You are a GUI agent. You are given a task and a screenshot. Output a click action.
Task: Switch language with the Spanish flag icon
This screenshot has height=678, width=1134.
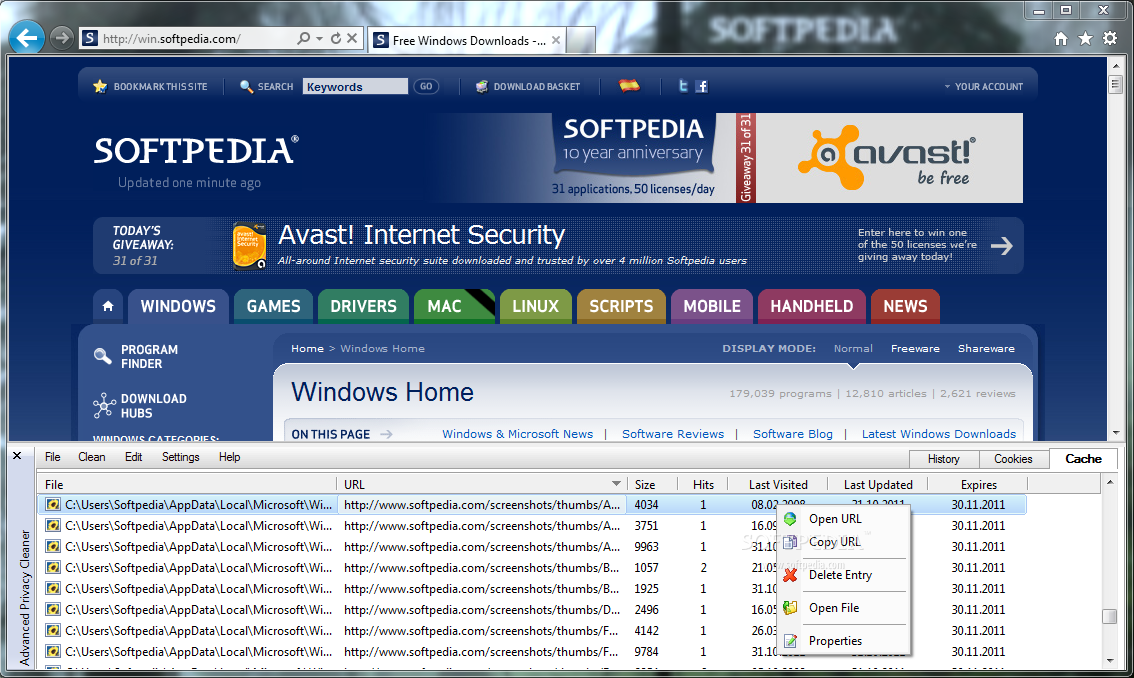pos(629,85)
